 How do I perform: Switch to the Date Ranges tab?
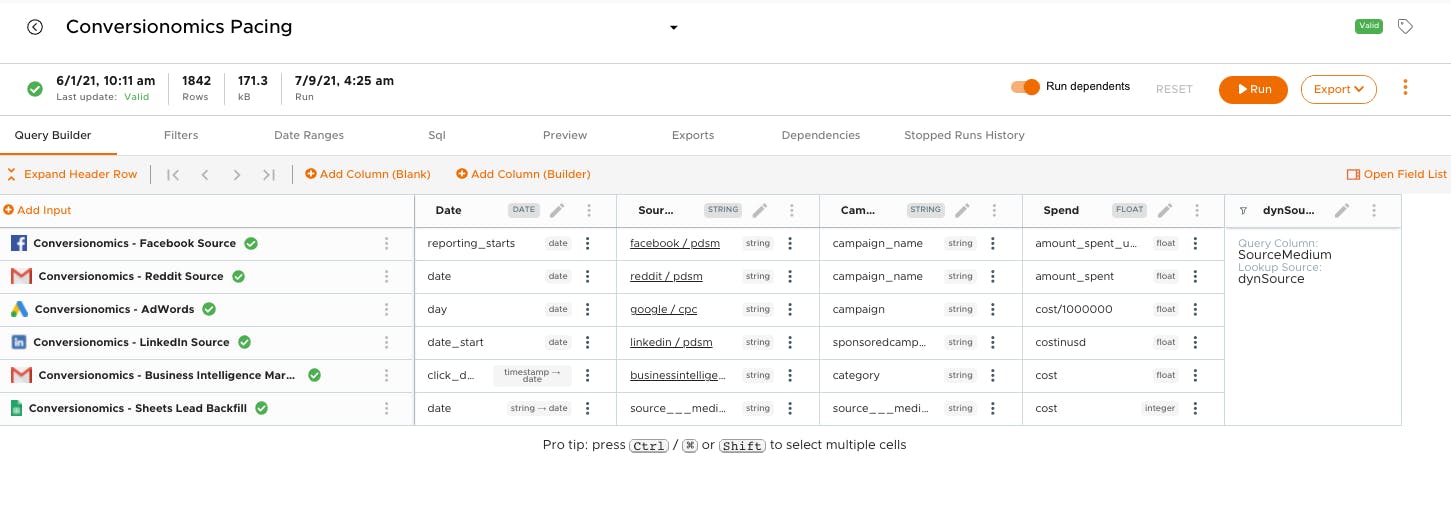click(309, 135)
